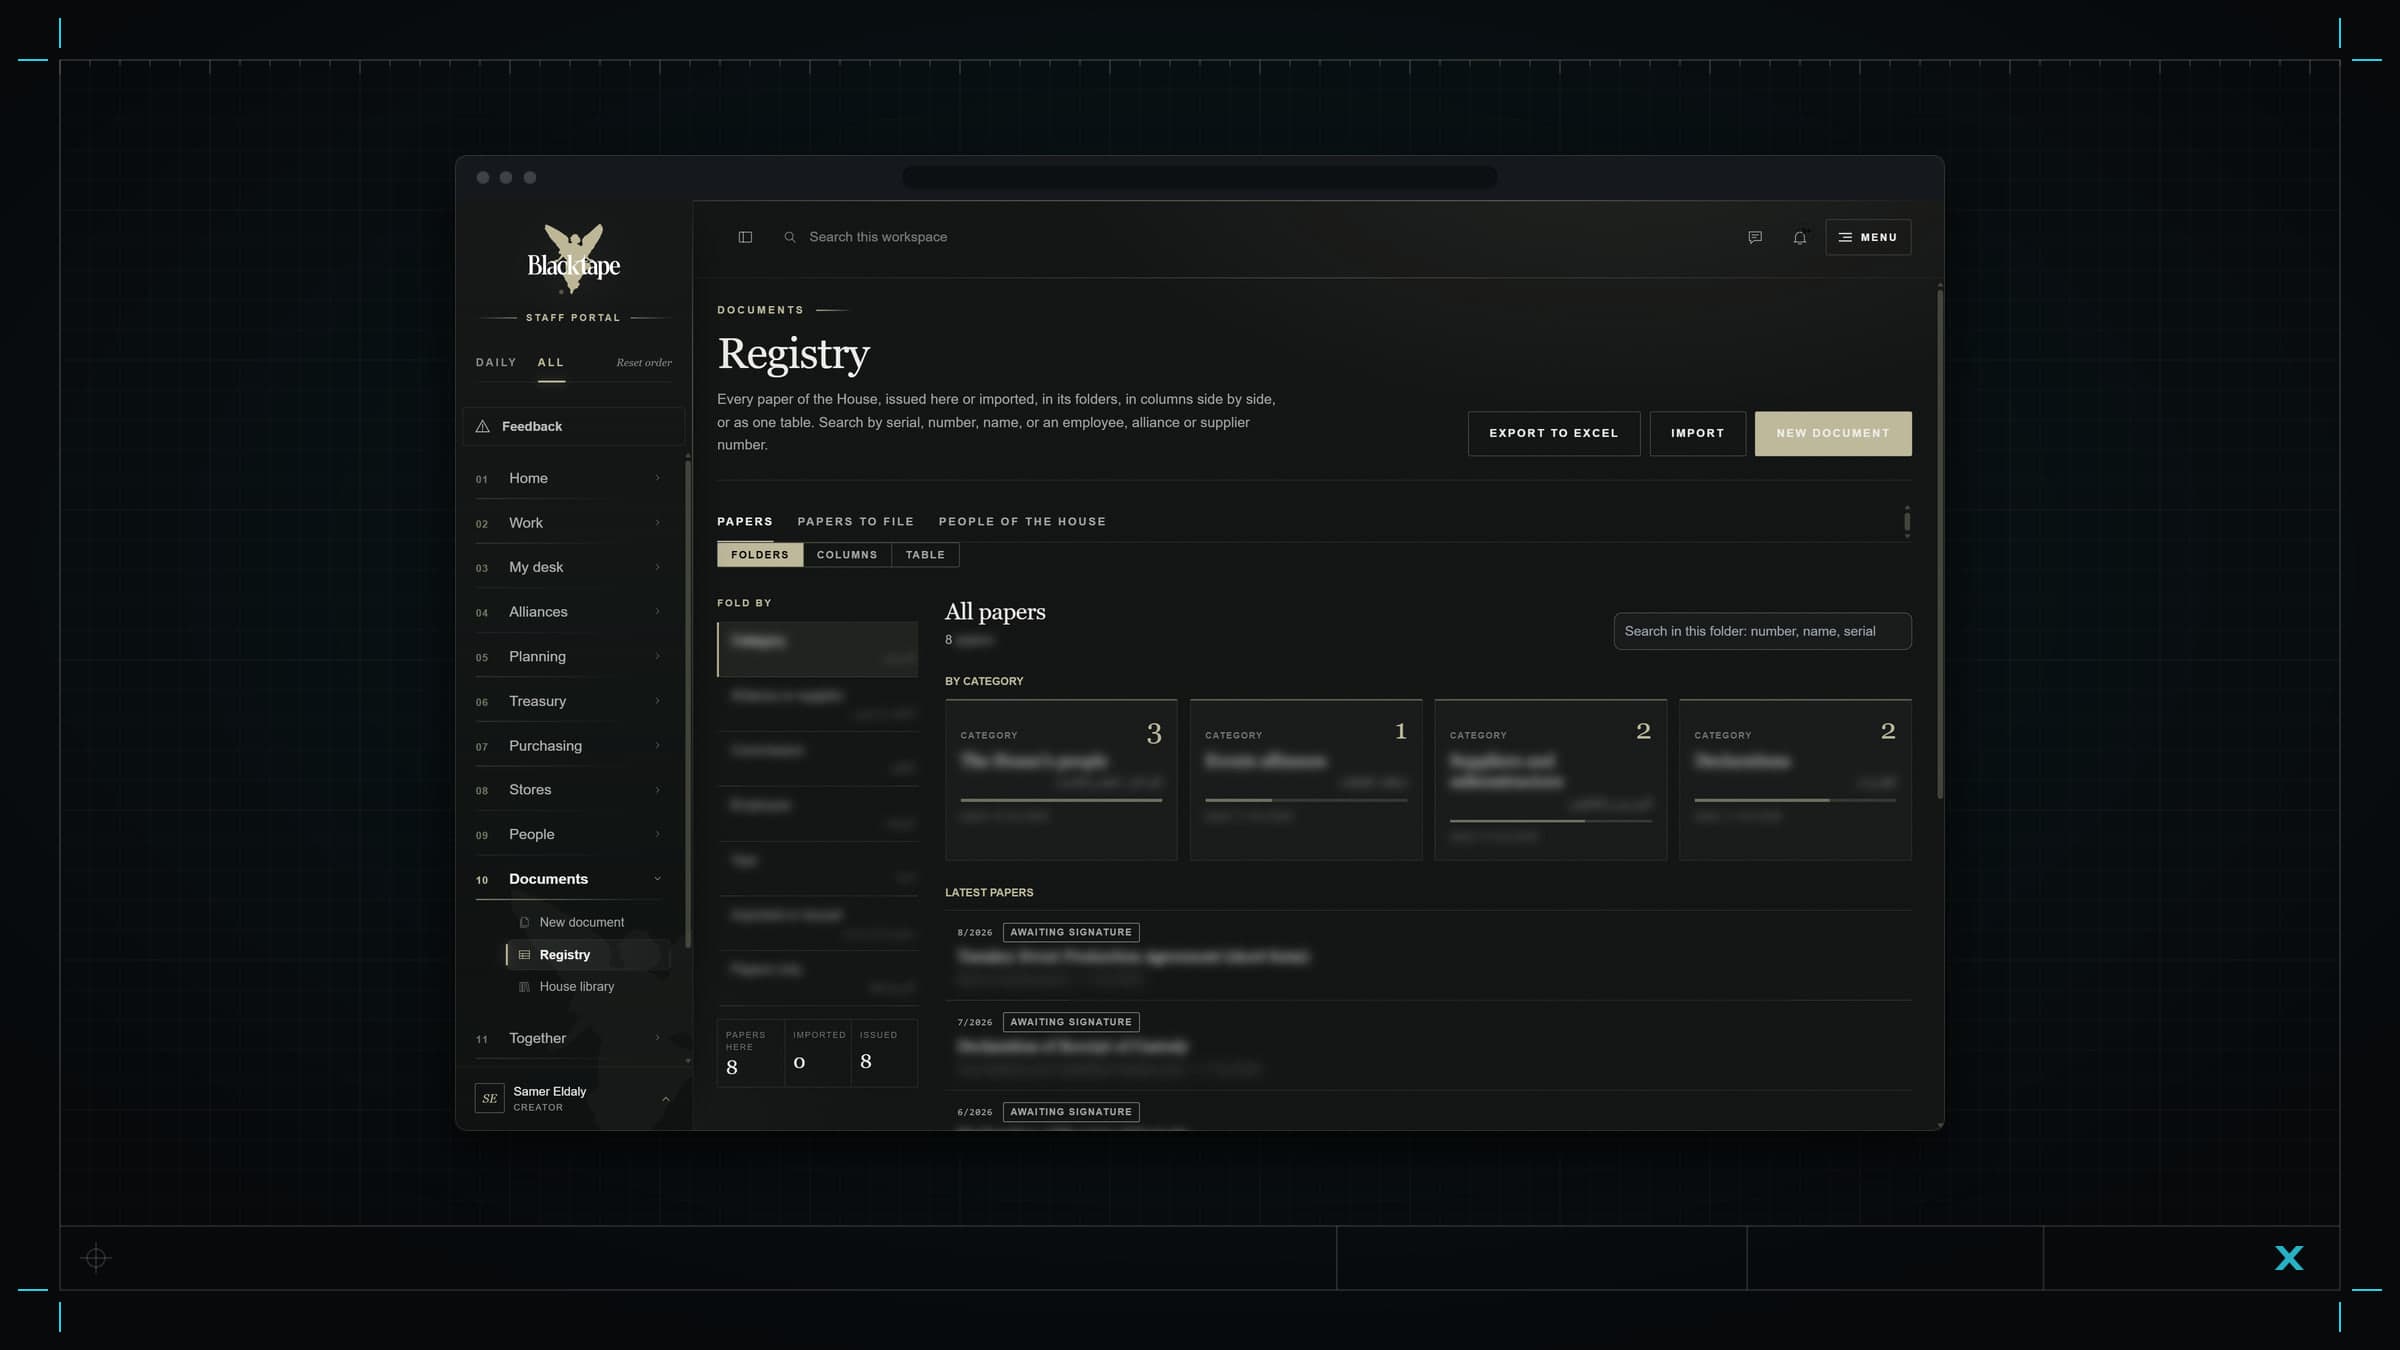This screenshot has width=2400, height=1350.
Task: Focus the Search in this folder field
Action: pyautogui.click(x=1762, y=631)
